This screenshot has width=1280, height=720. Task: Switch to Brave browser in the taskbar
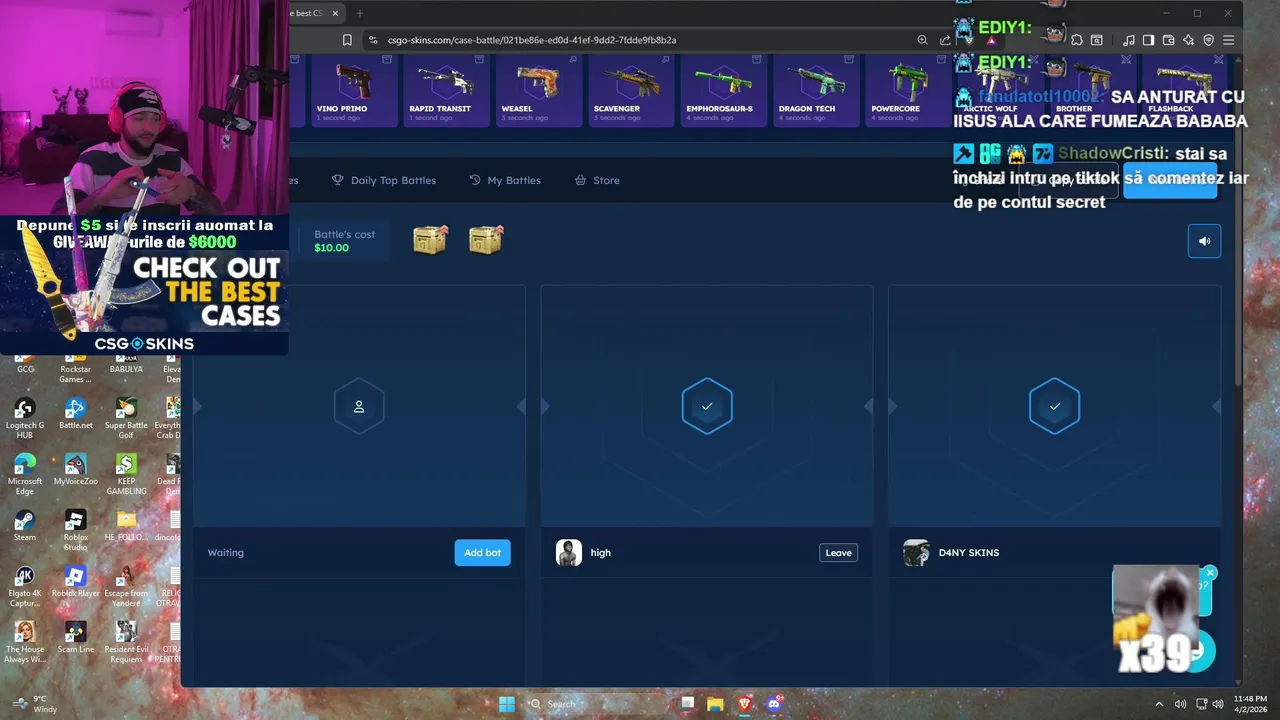(x=744, y=704)
